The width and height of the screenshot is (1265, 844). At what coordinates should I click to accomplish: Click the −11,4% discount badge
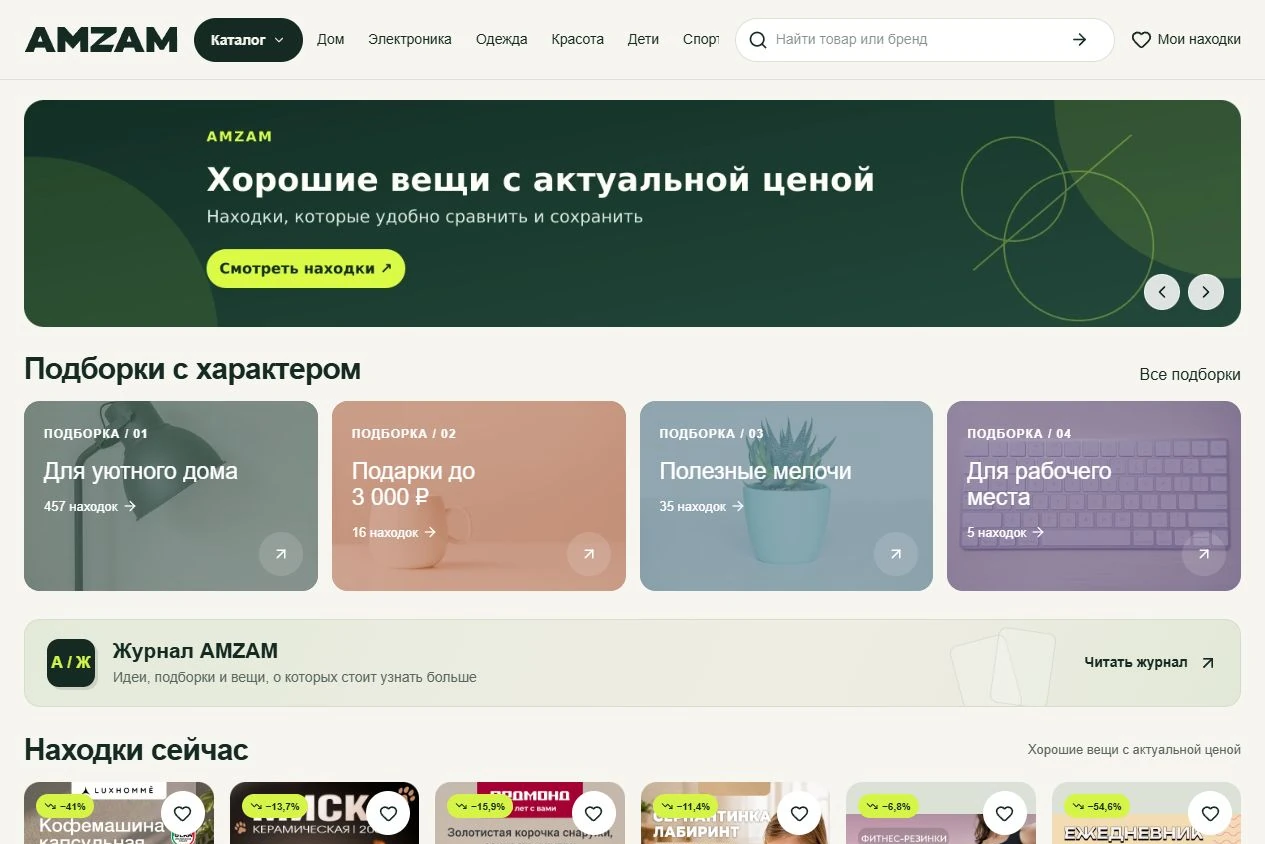click(x=687, y=806)
